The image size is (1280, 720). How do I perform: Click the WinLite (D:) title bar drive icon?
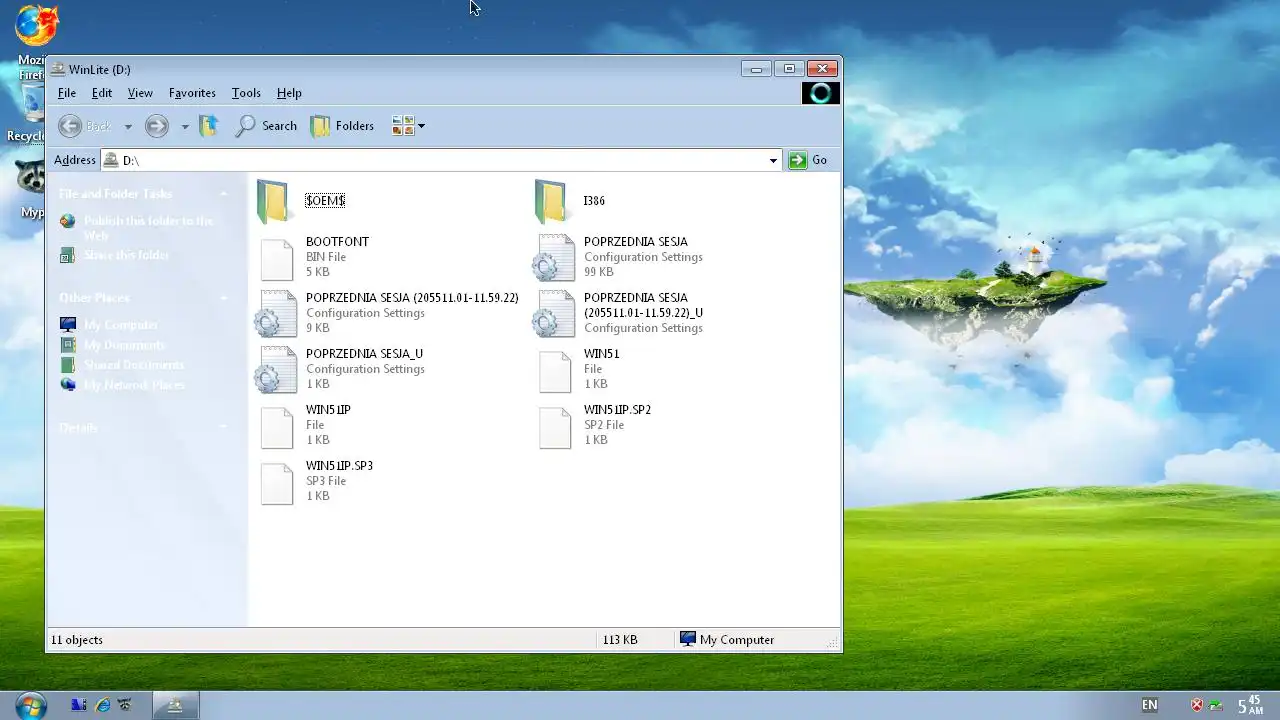click(x=58, y=69)
